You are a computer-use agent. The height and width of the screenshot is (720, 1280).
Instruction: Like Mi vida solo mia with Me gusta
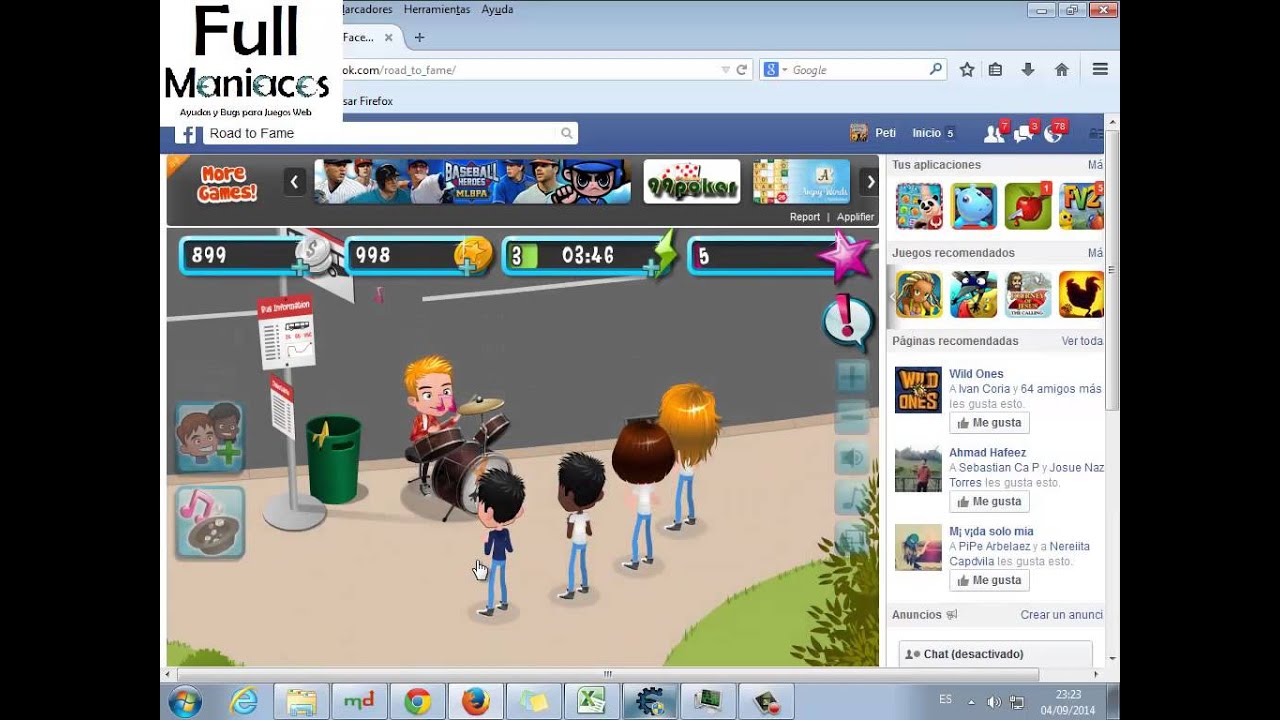coord(989,580)
